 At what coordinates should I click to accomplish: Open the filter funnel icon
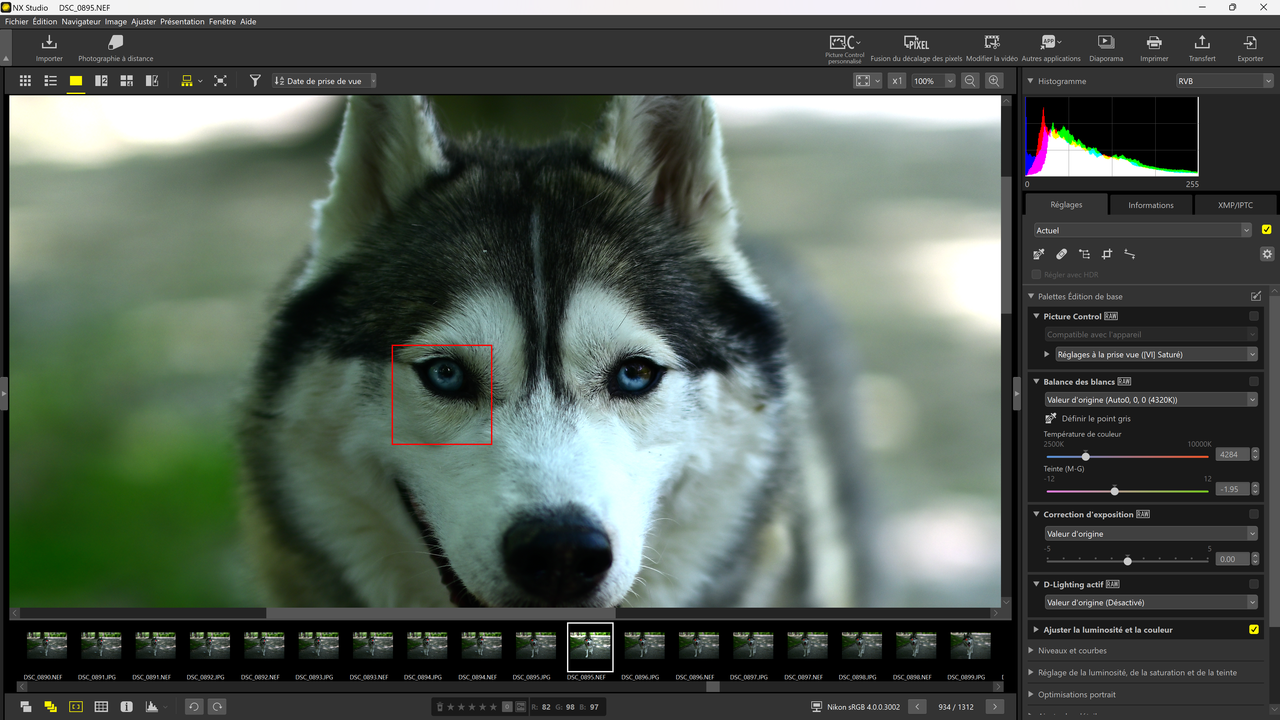(255, 81)
